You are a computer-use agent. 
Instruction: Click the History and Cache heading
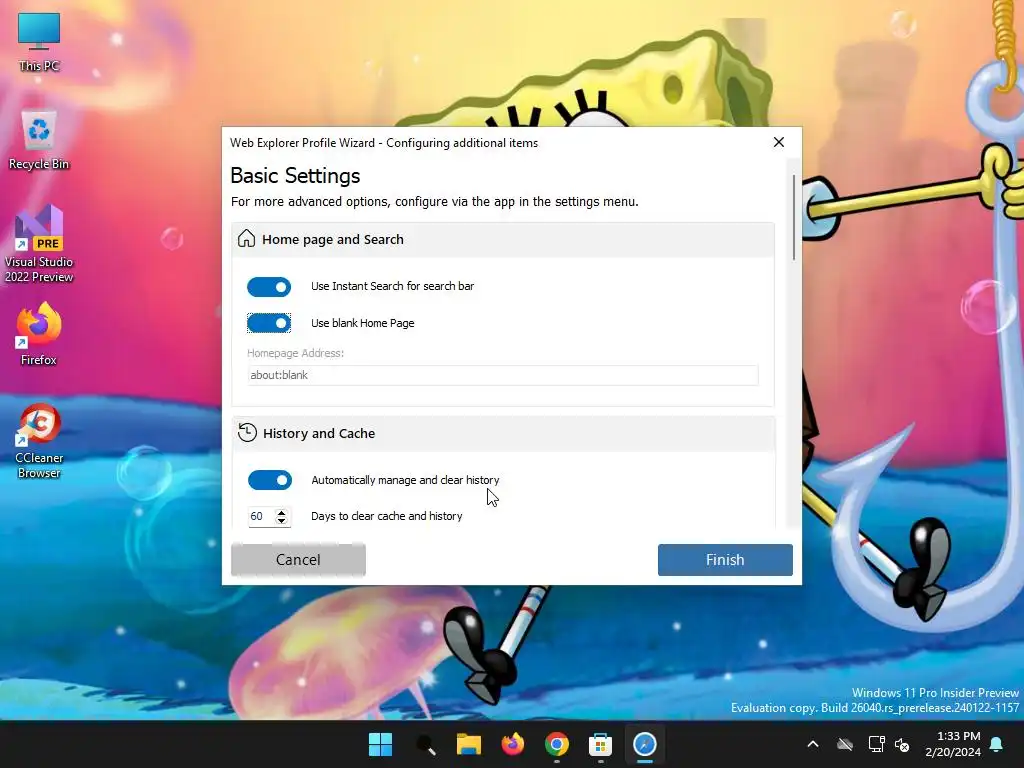tap(319, 434)
